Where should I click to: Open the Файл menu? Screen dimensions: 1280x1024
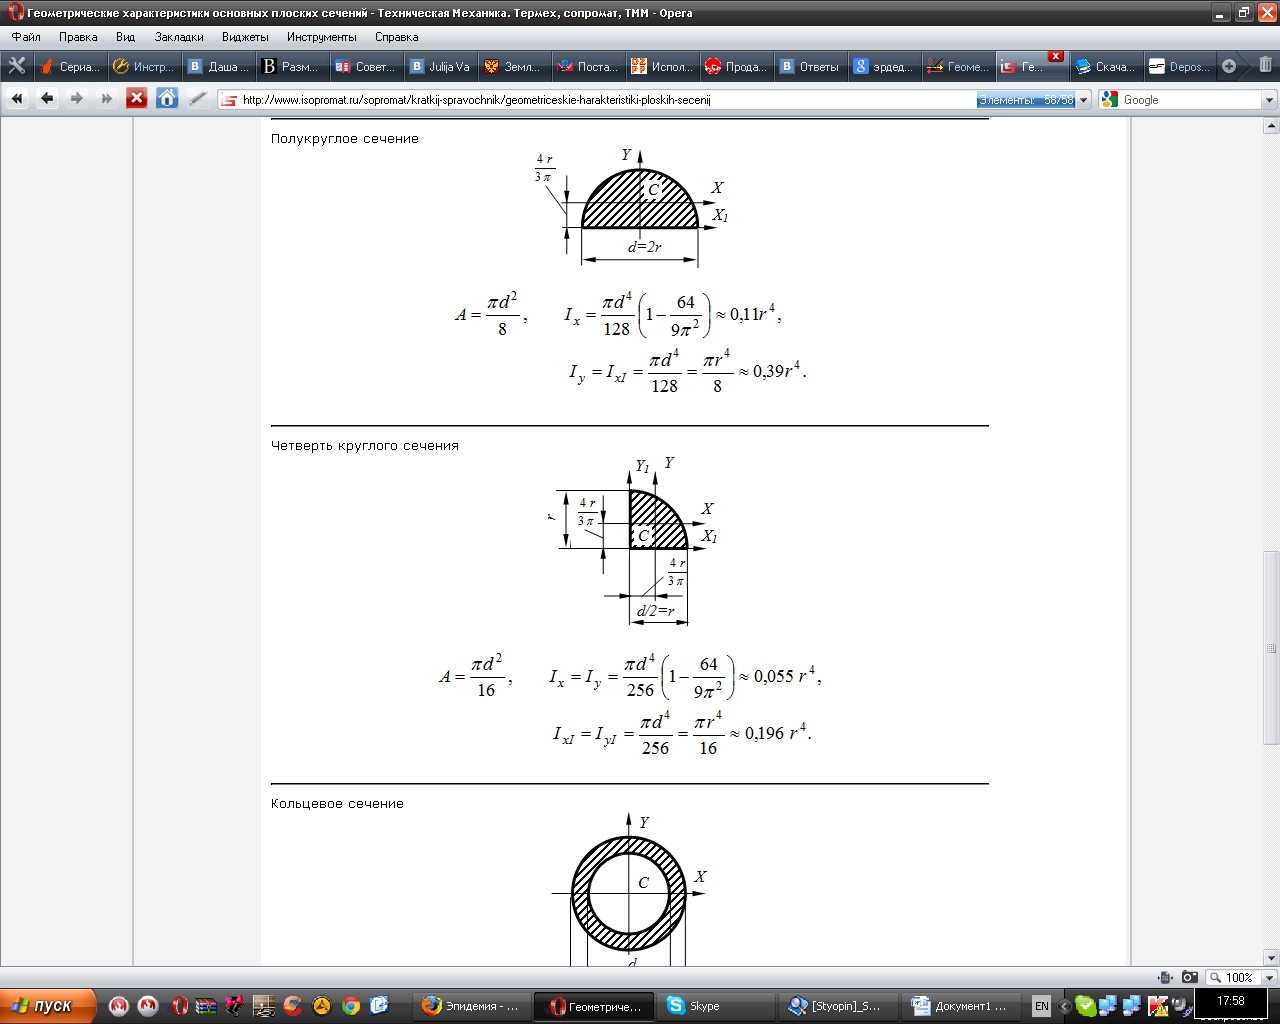[x=26, y=37]
